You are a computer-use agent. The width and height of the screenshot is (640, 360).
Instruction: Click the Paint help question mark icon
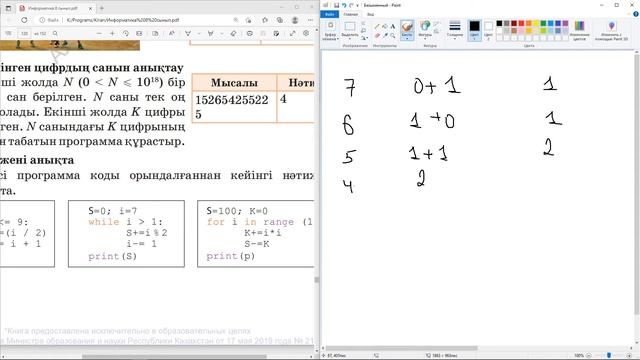point(636,14)
